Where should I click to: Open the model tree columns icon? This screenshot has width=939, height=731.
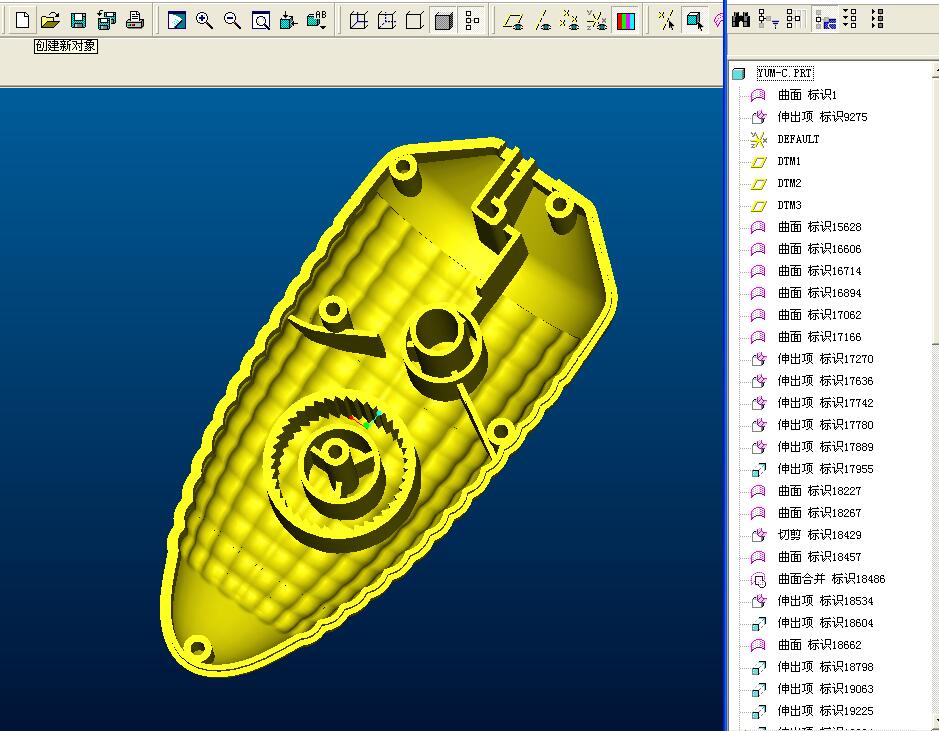794,19
